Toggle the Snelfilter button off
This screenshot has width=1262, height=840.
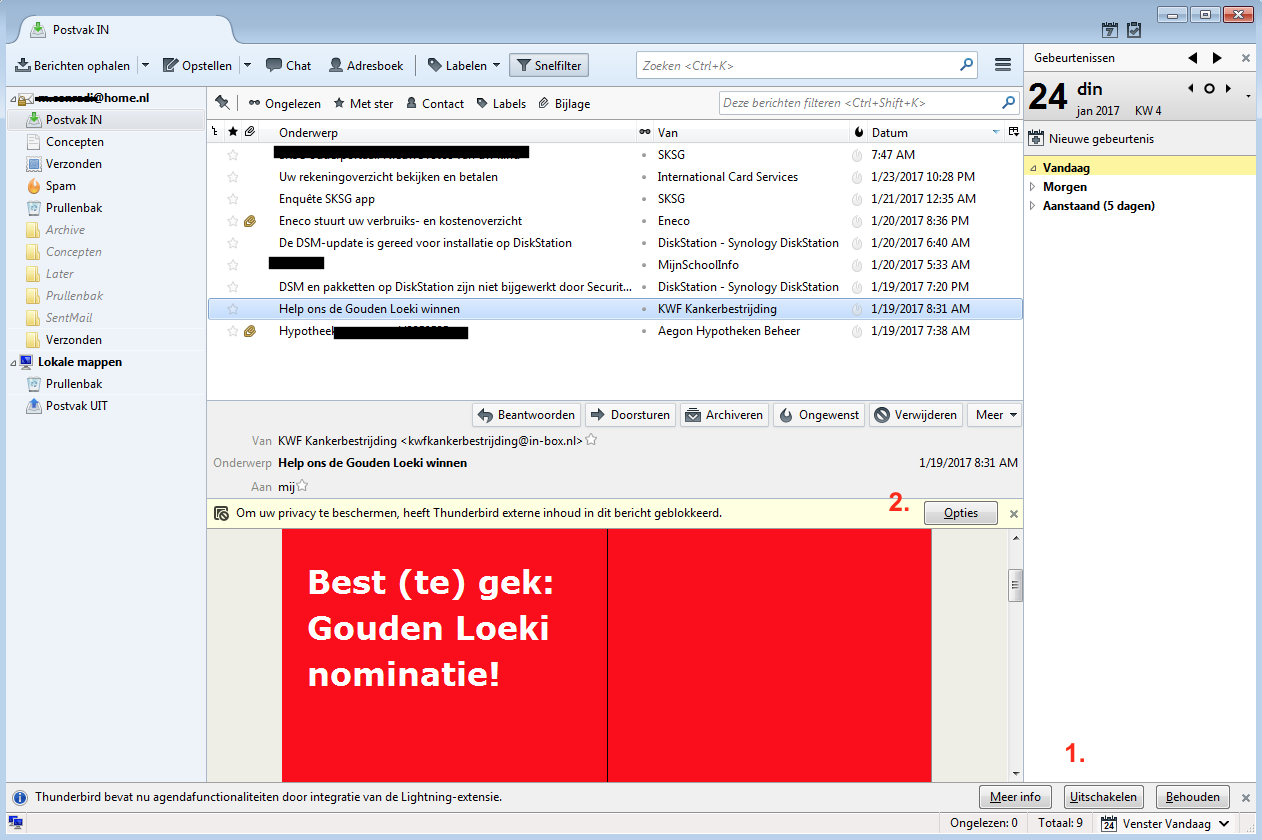point(548,66)
